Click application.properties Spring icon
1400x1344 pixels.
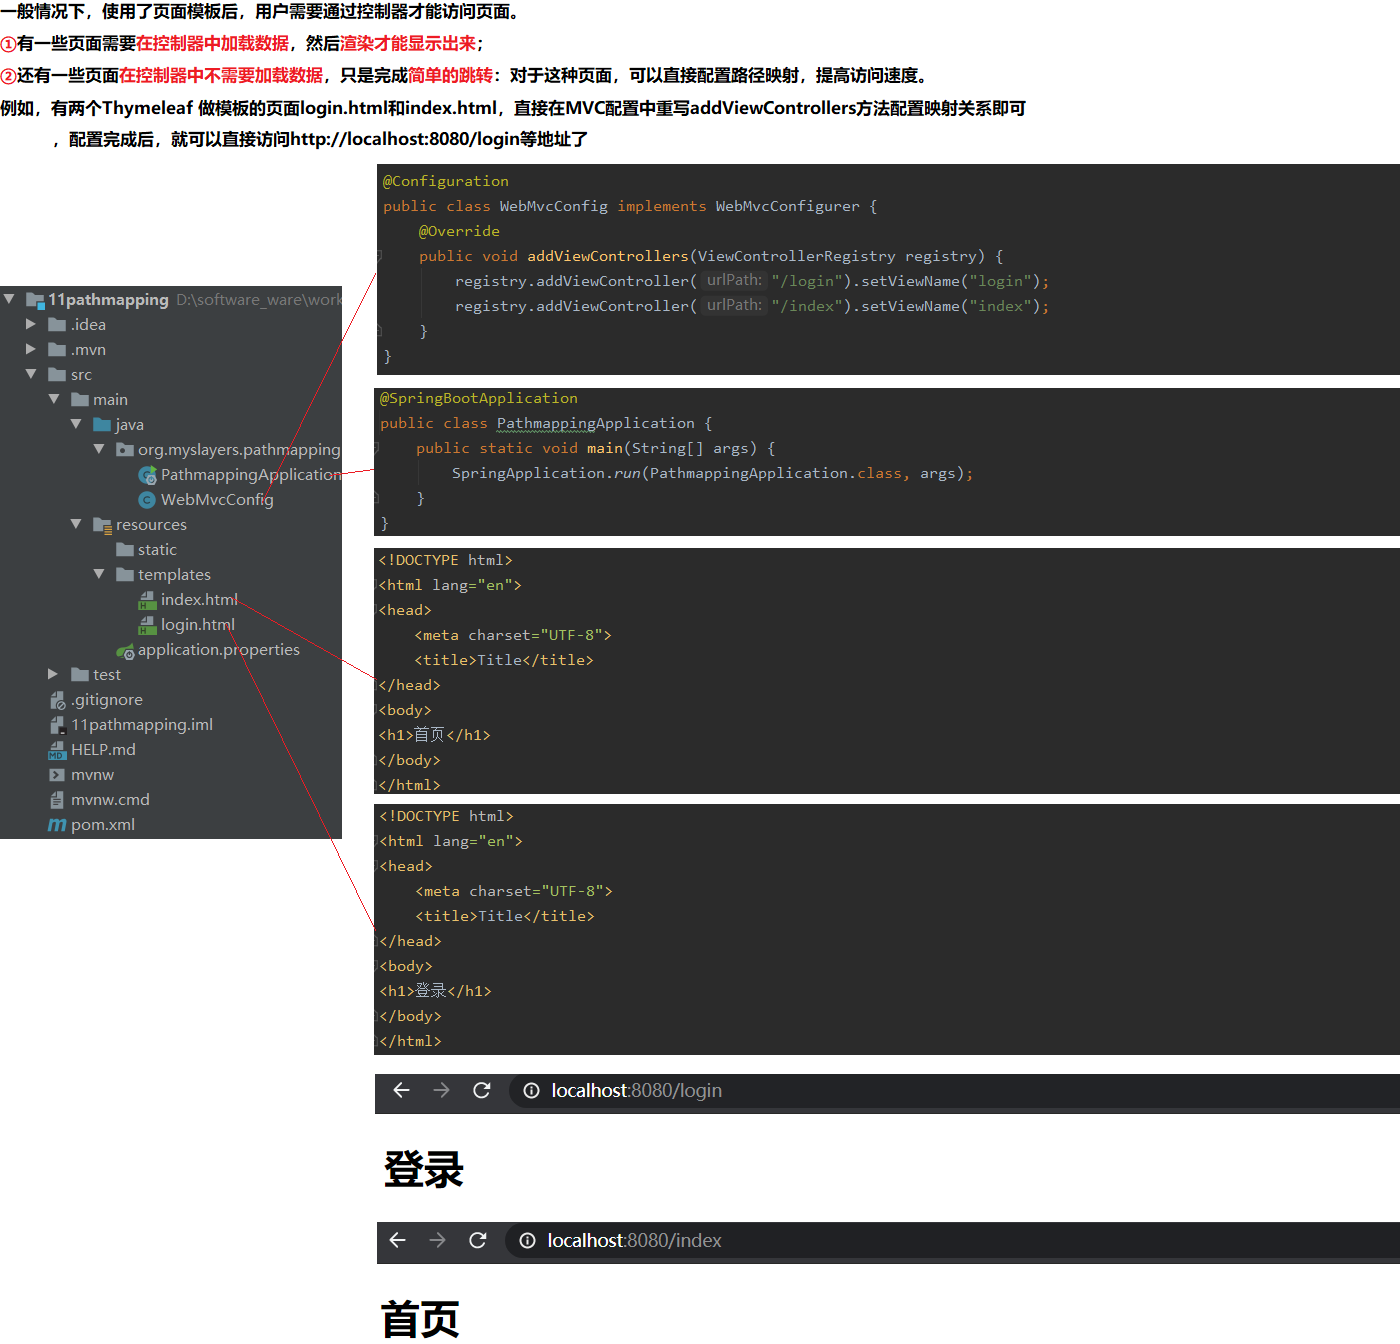(125, 651)
